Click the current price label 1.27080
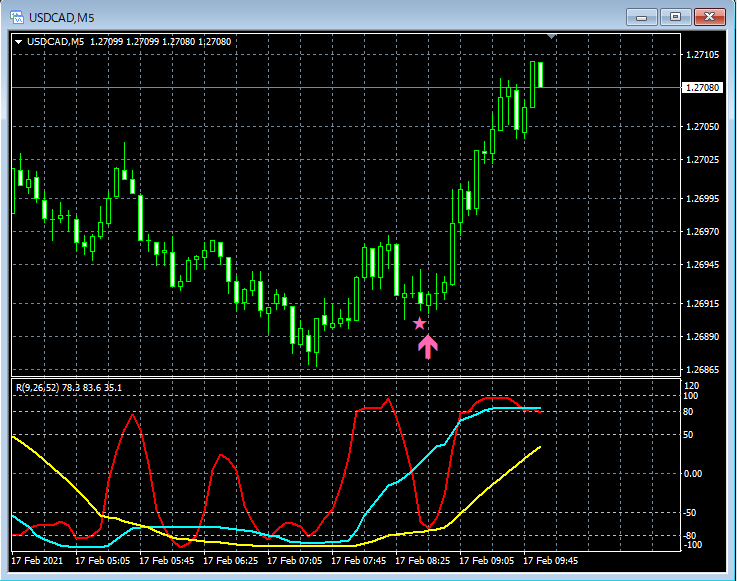 702,88
